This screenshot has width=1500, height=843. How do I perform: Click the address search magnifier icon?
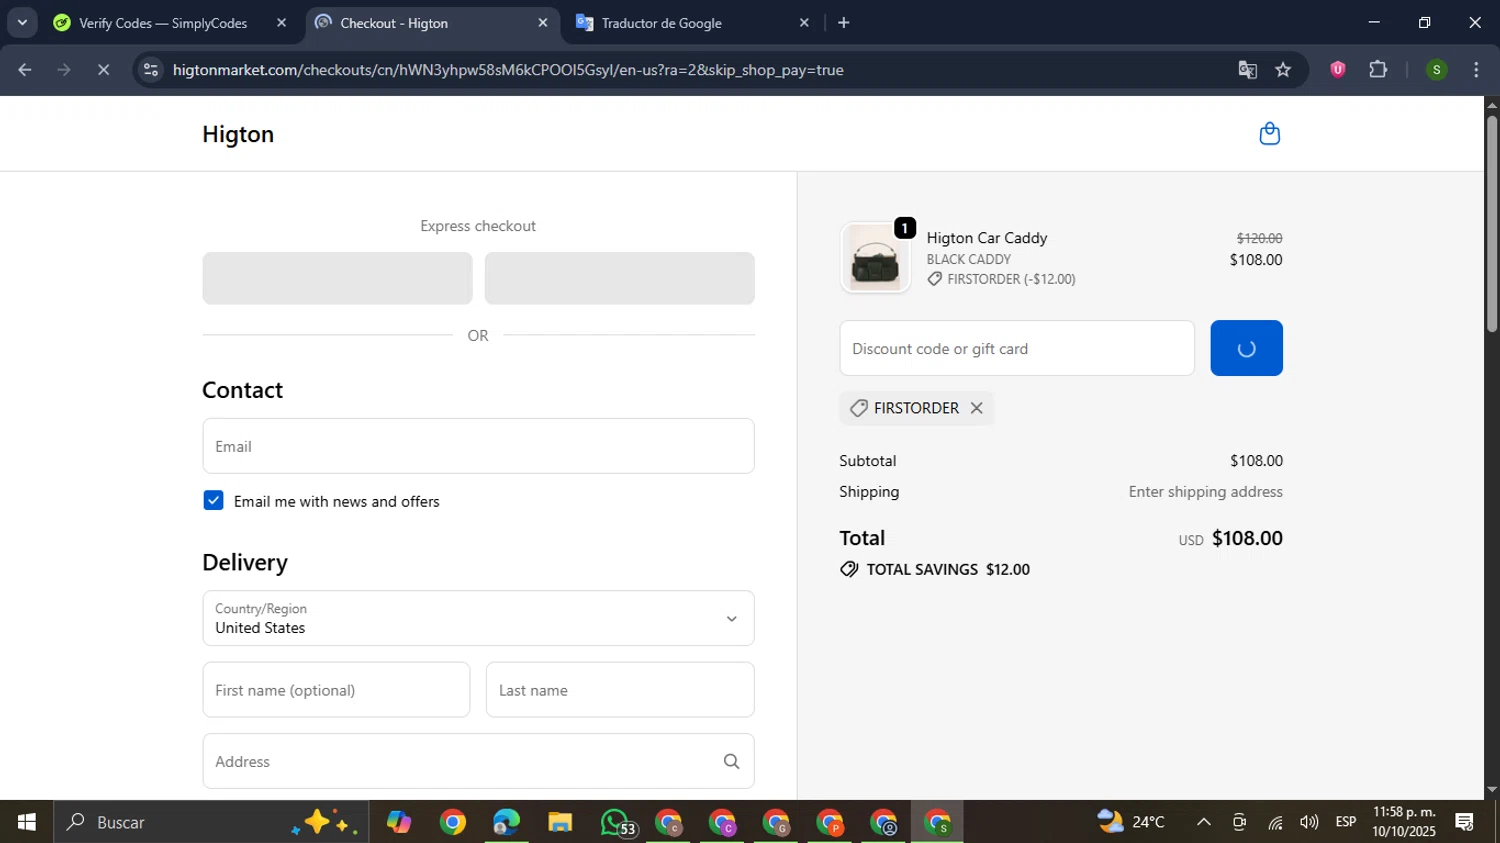coord(731,762)
